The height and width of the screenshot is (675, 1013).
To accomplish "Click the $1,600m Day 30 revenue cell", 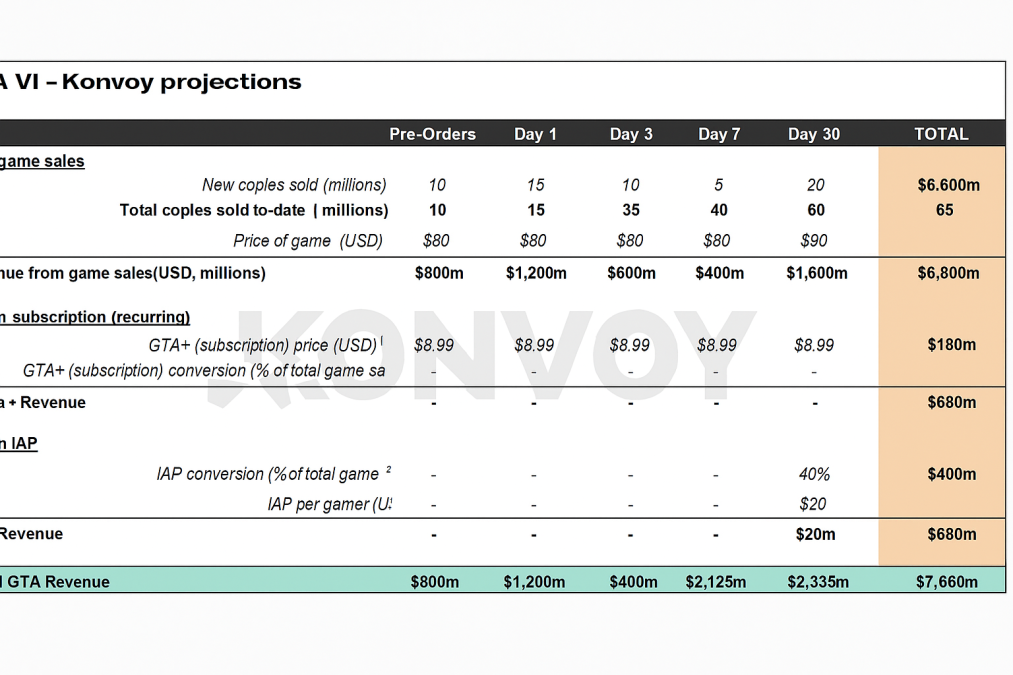I will point(816,273).
